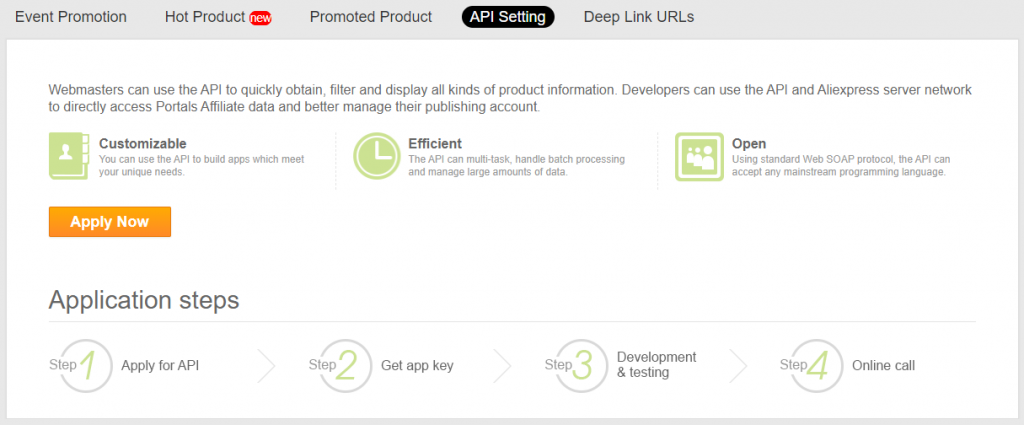This screenshot has width=1024, height=425.
Task: Click the 'Online call' step label
Action: coord(883,366)
